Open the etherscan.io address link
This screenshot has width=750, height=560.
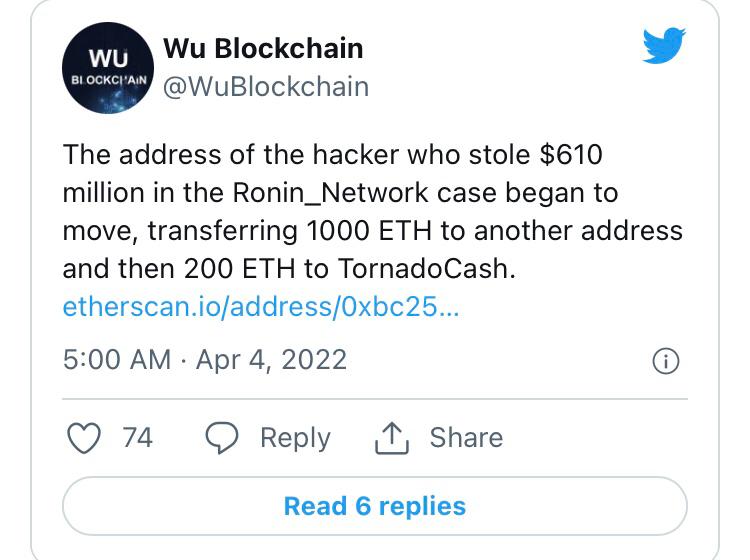pos(261,307)
